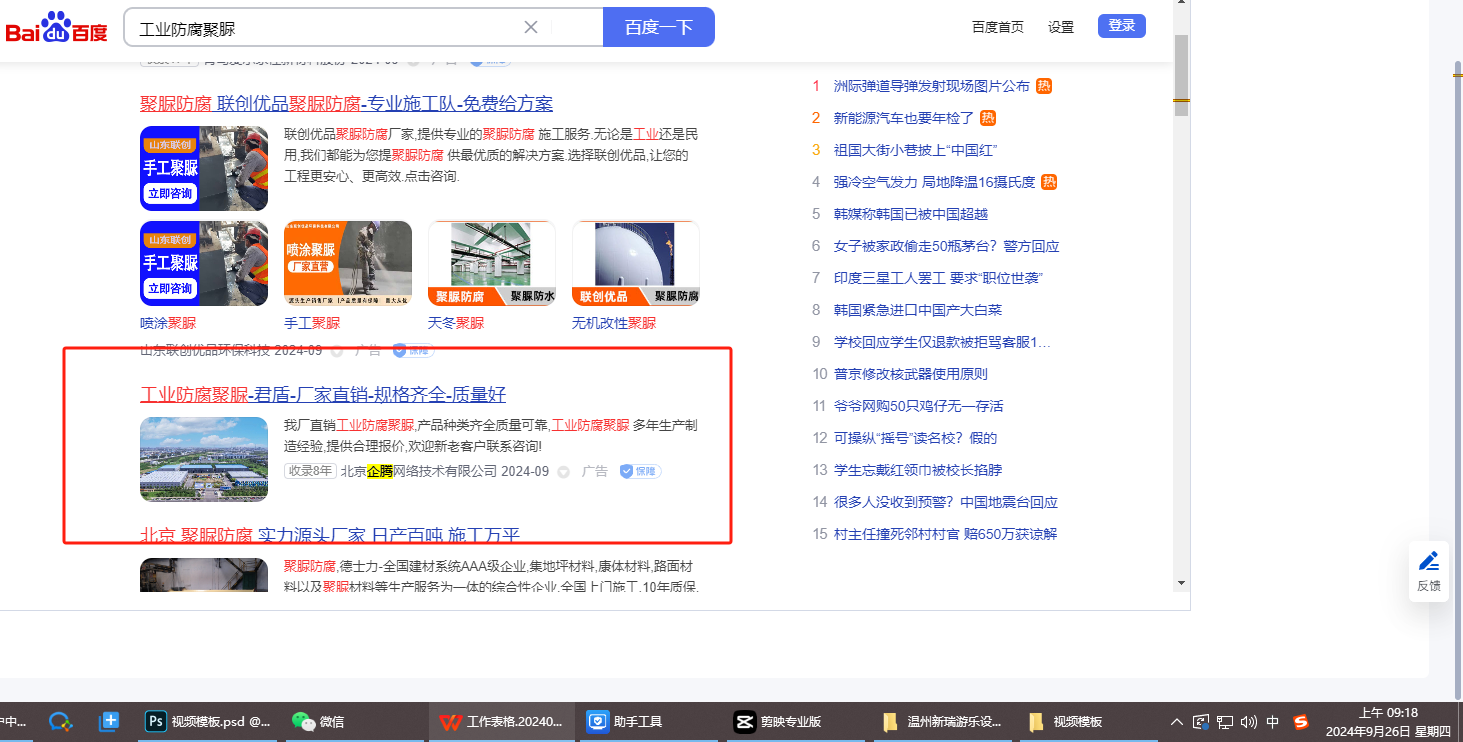Open the 工业防腐聚脲-君盾-厂家直销 result title
The image size is (1463, 742).
[x=323, y=394]
